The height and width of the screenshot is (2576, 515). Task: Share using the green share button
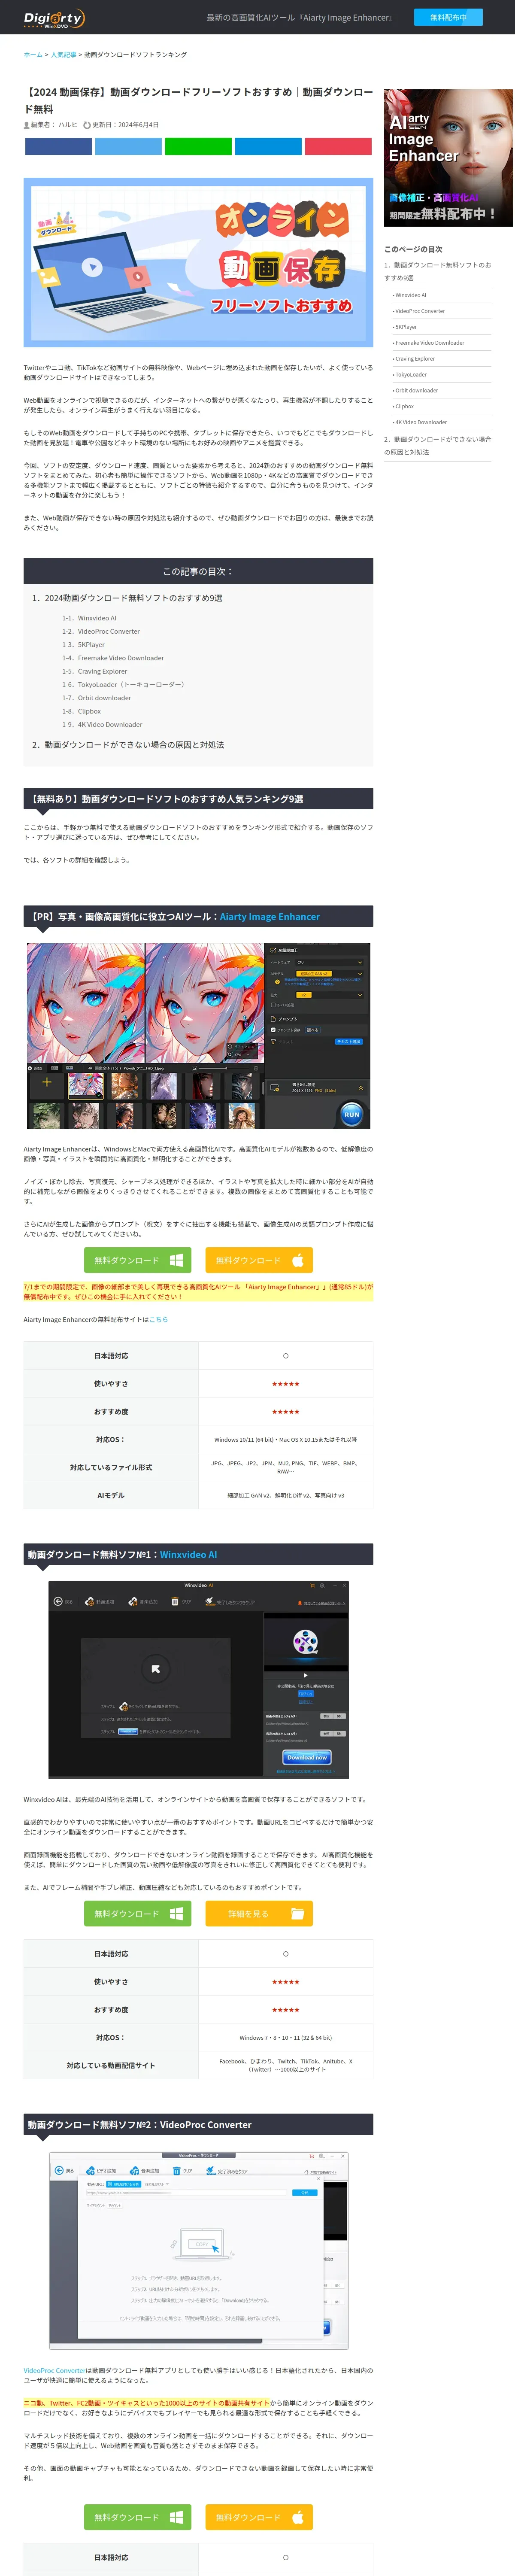[x=198, y=147]
